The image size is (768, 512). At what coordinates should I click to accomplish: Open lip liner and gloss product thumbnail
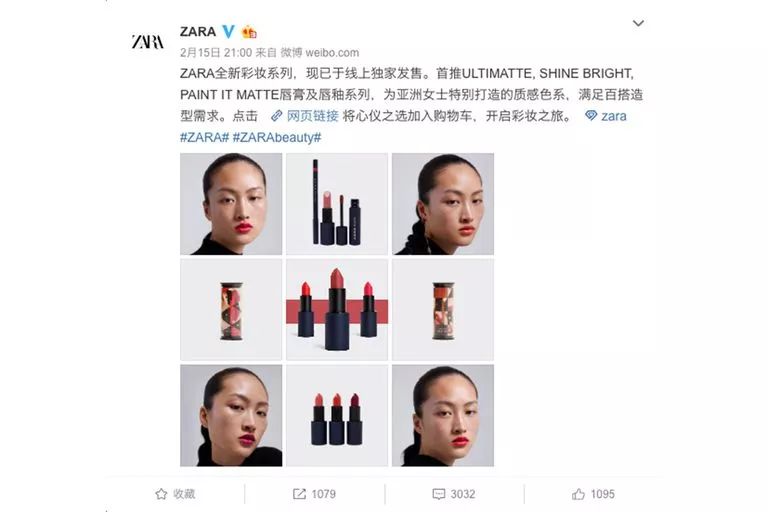337,204
